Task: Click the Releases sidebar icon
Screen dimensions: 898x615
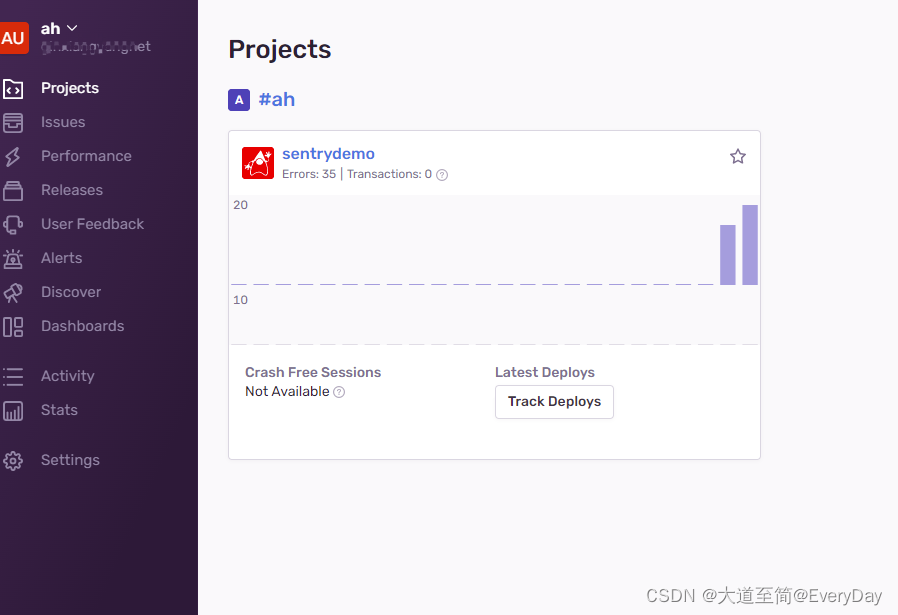Action: click(13, 191)
